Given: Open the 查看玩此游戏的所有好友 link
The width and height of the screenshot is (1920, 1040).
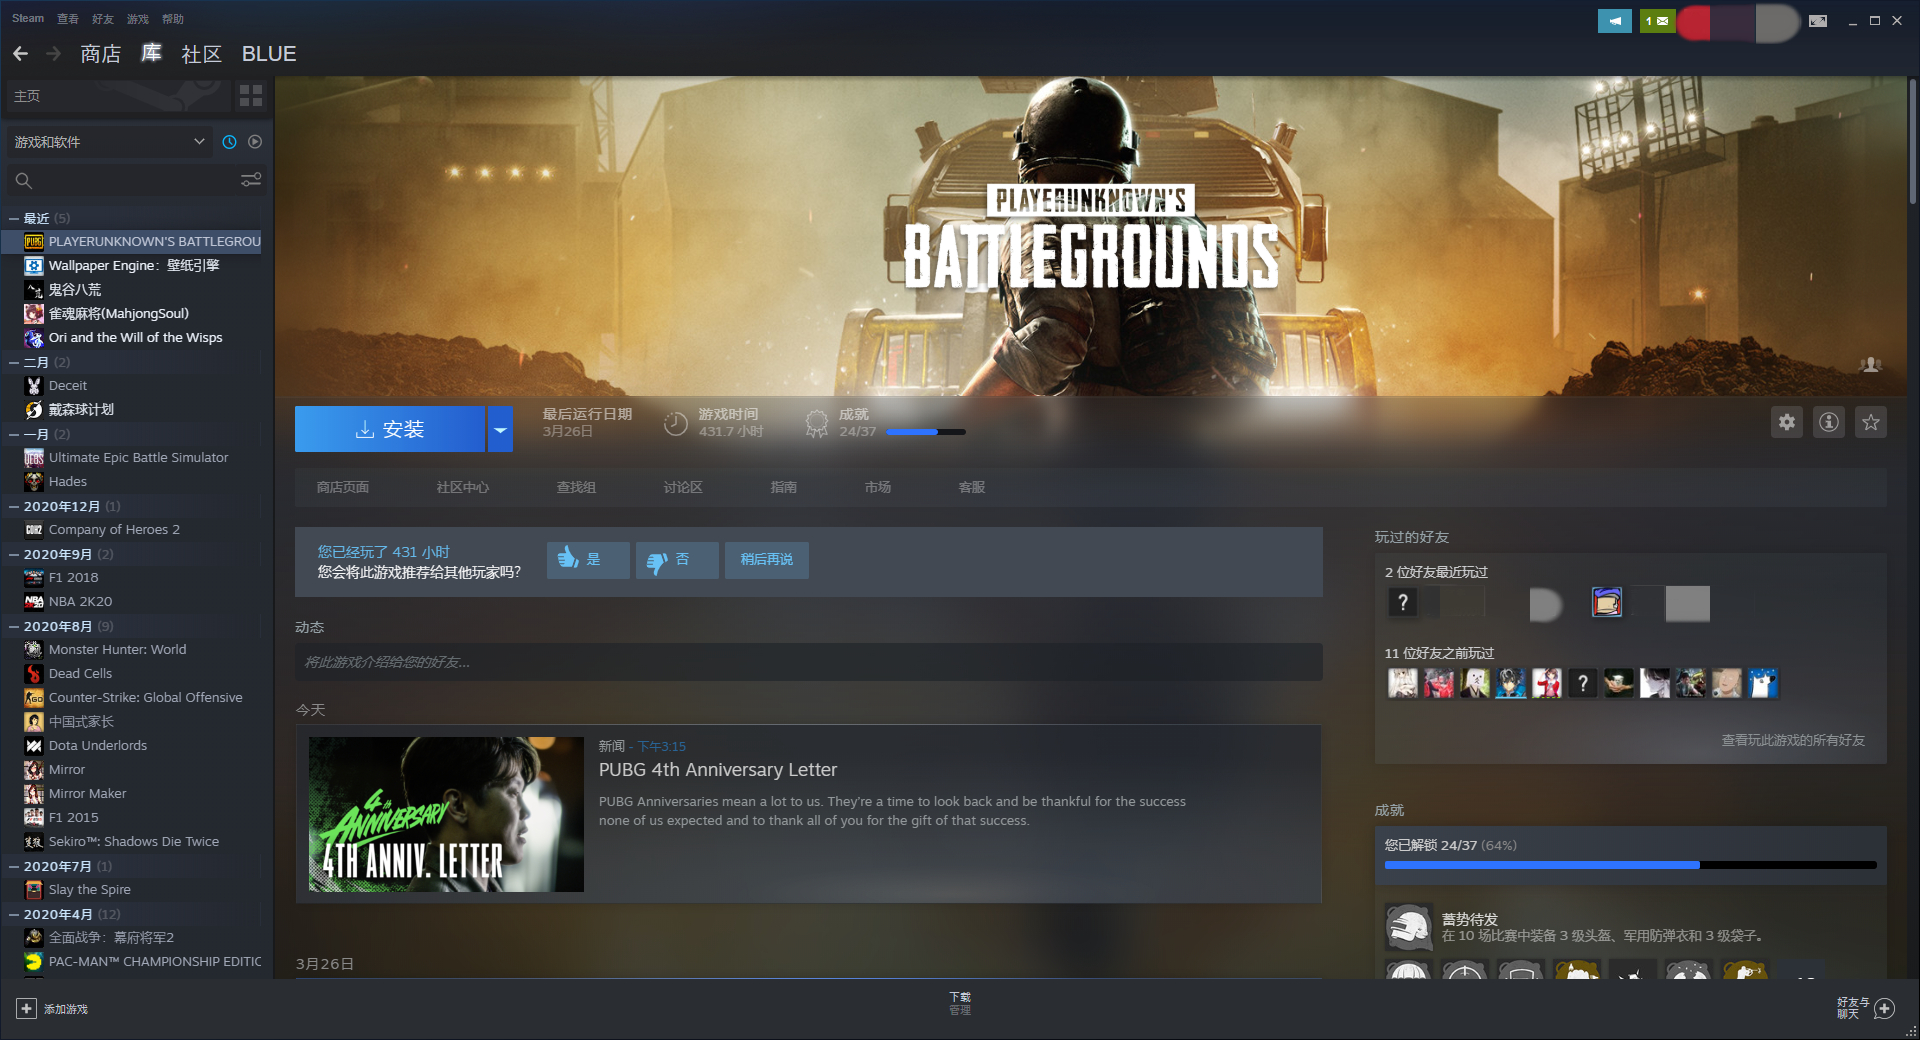Looking at the screenshot, I should [1792, 740].
